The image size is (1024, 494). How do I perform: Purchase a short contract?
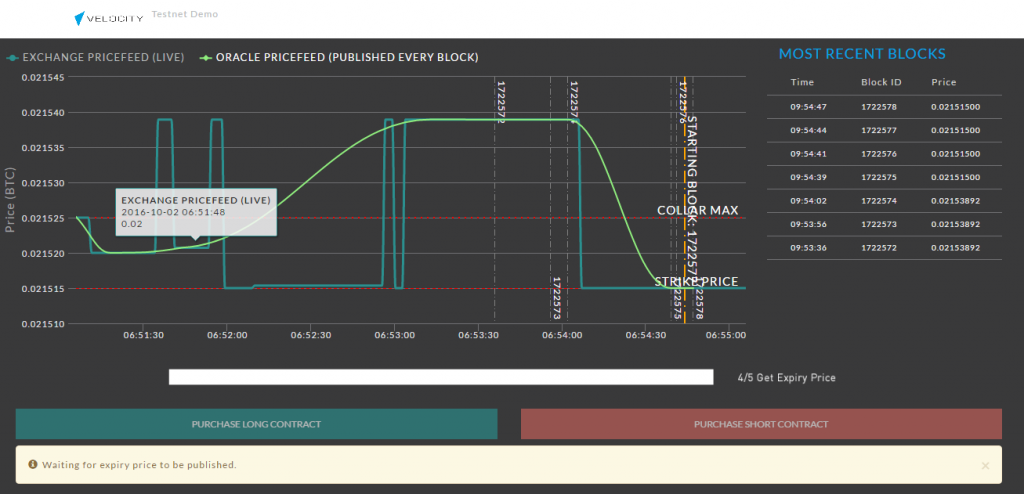point(761,424)
